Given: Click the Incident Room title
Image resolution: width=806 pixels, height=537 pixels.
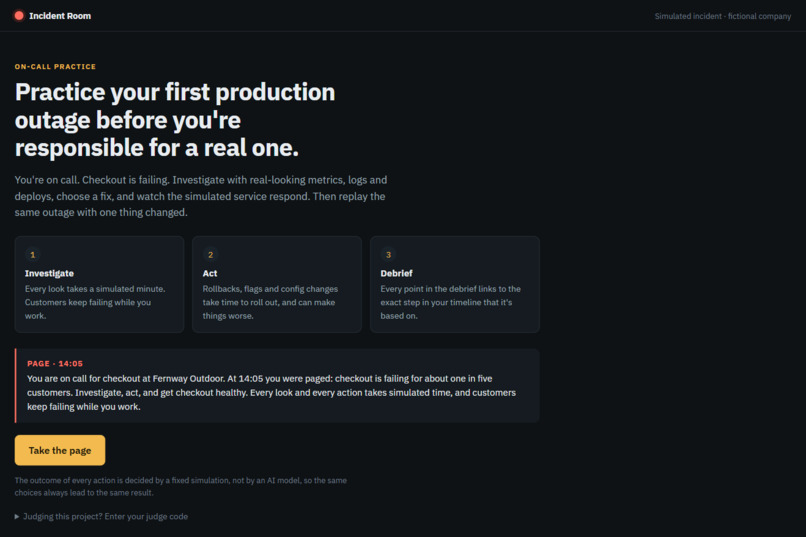Looking at the screenshot, I should tap(60, 16).
